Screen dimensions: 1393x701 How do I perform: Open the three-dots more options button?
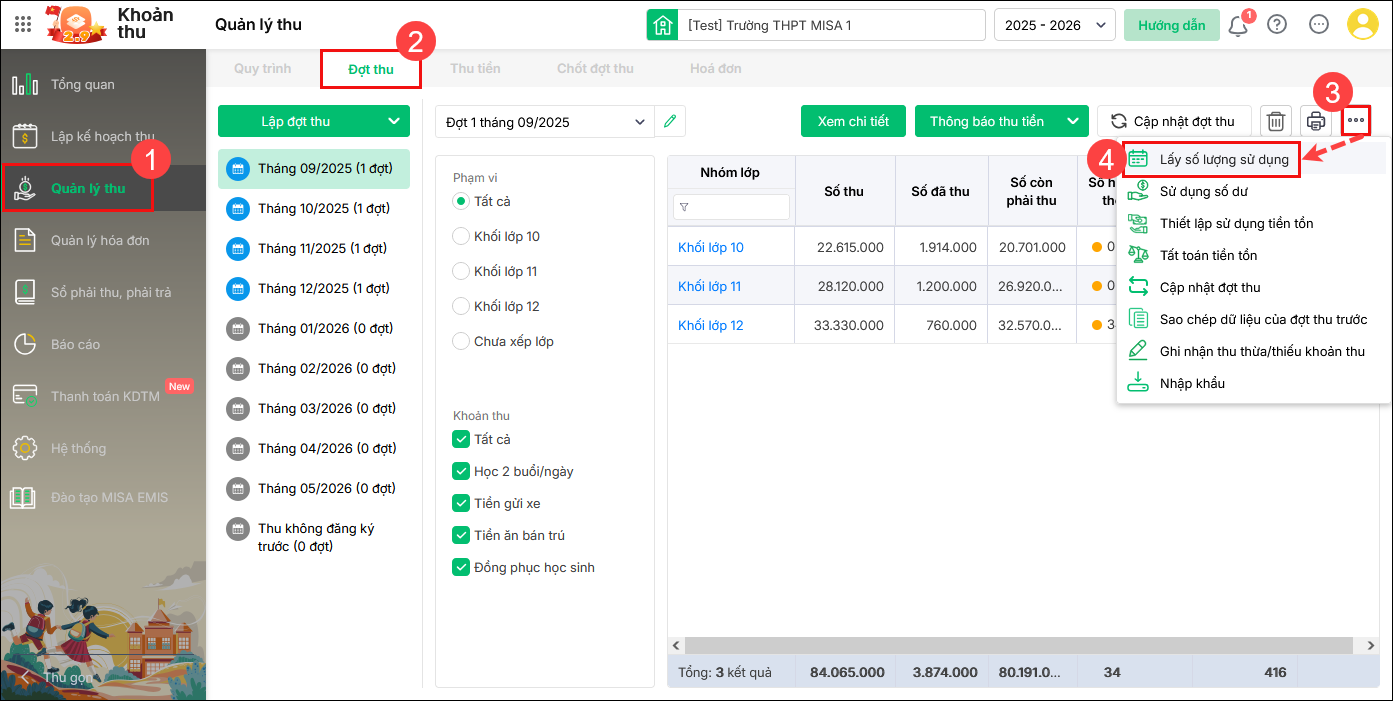click(1355, 121)
